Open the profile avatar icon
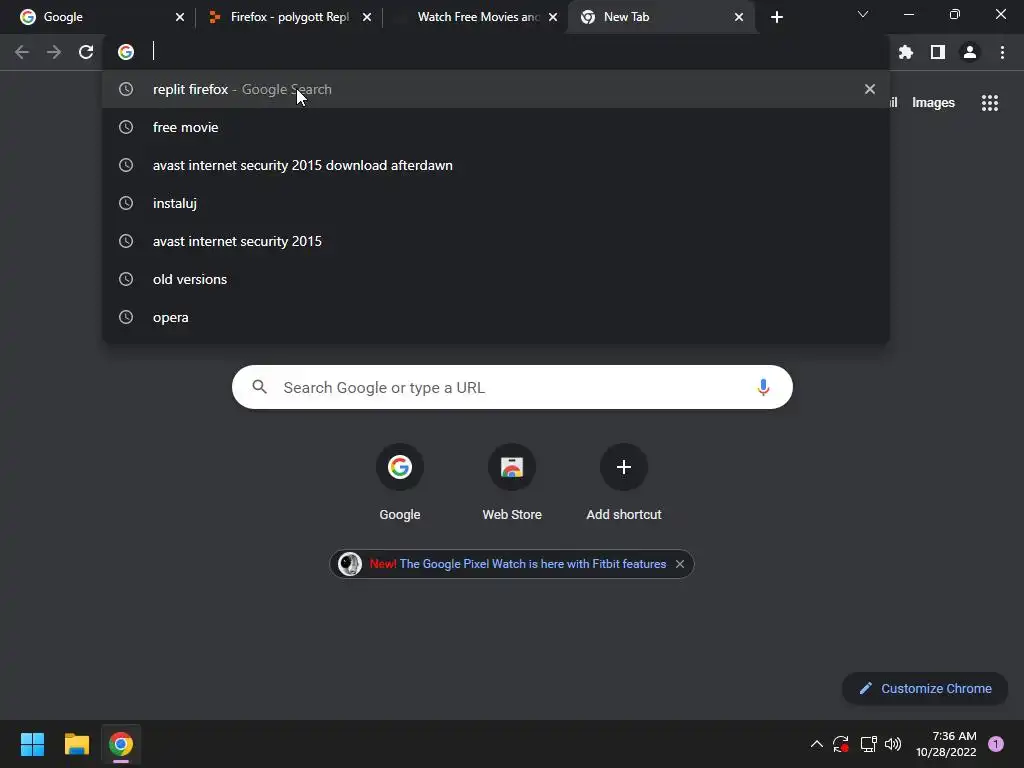 (x=970, y=52)
